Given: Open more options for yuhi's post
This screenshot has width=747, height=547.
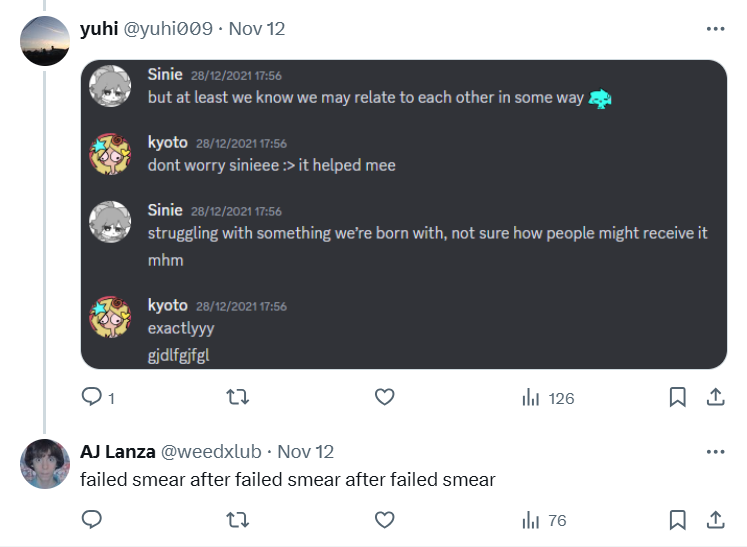Looking at the screenshot, I should 716,29.
